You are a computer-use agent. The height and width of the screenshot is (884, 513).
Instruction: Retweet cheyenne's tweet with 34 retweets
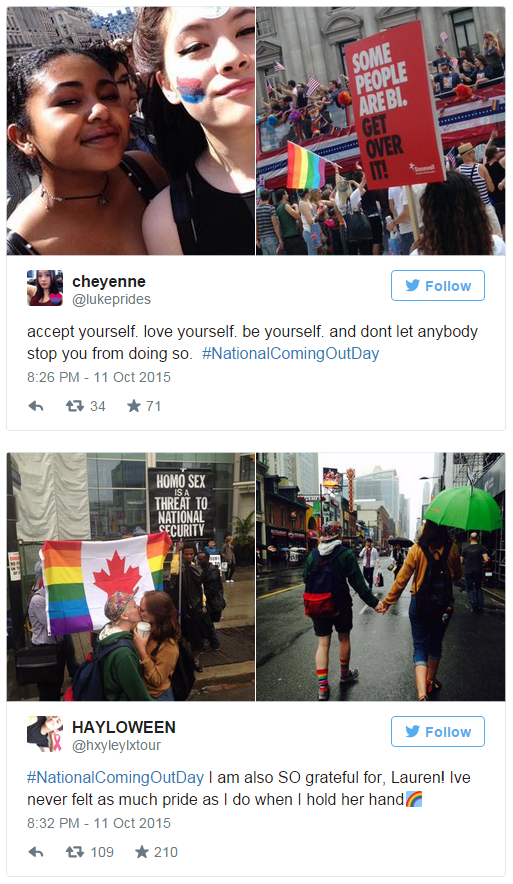74,406
